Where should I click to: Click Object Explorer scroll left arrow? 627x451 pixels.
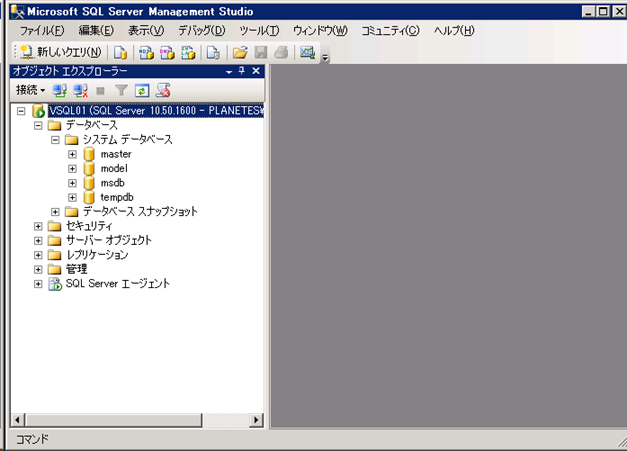[17, 420]
